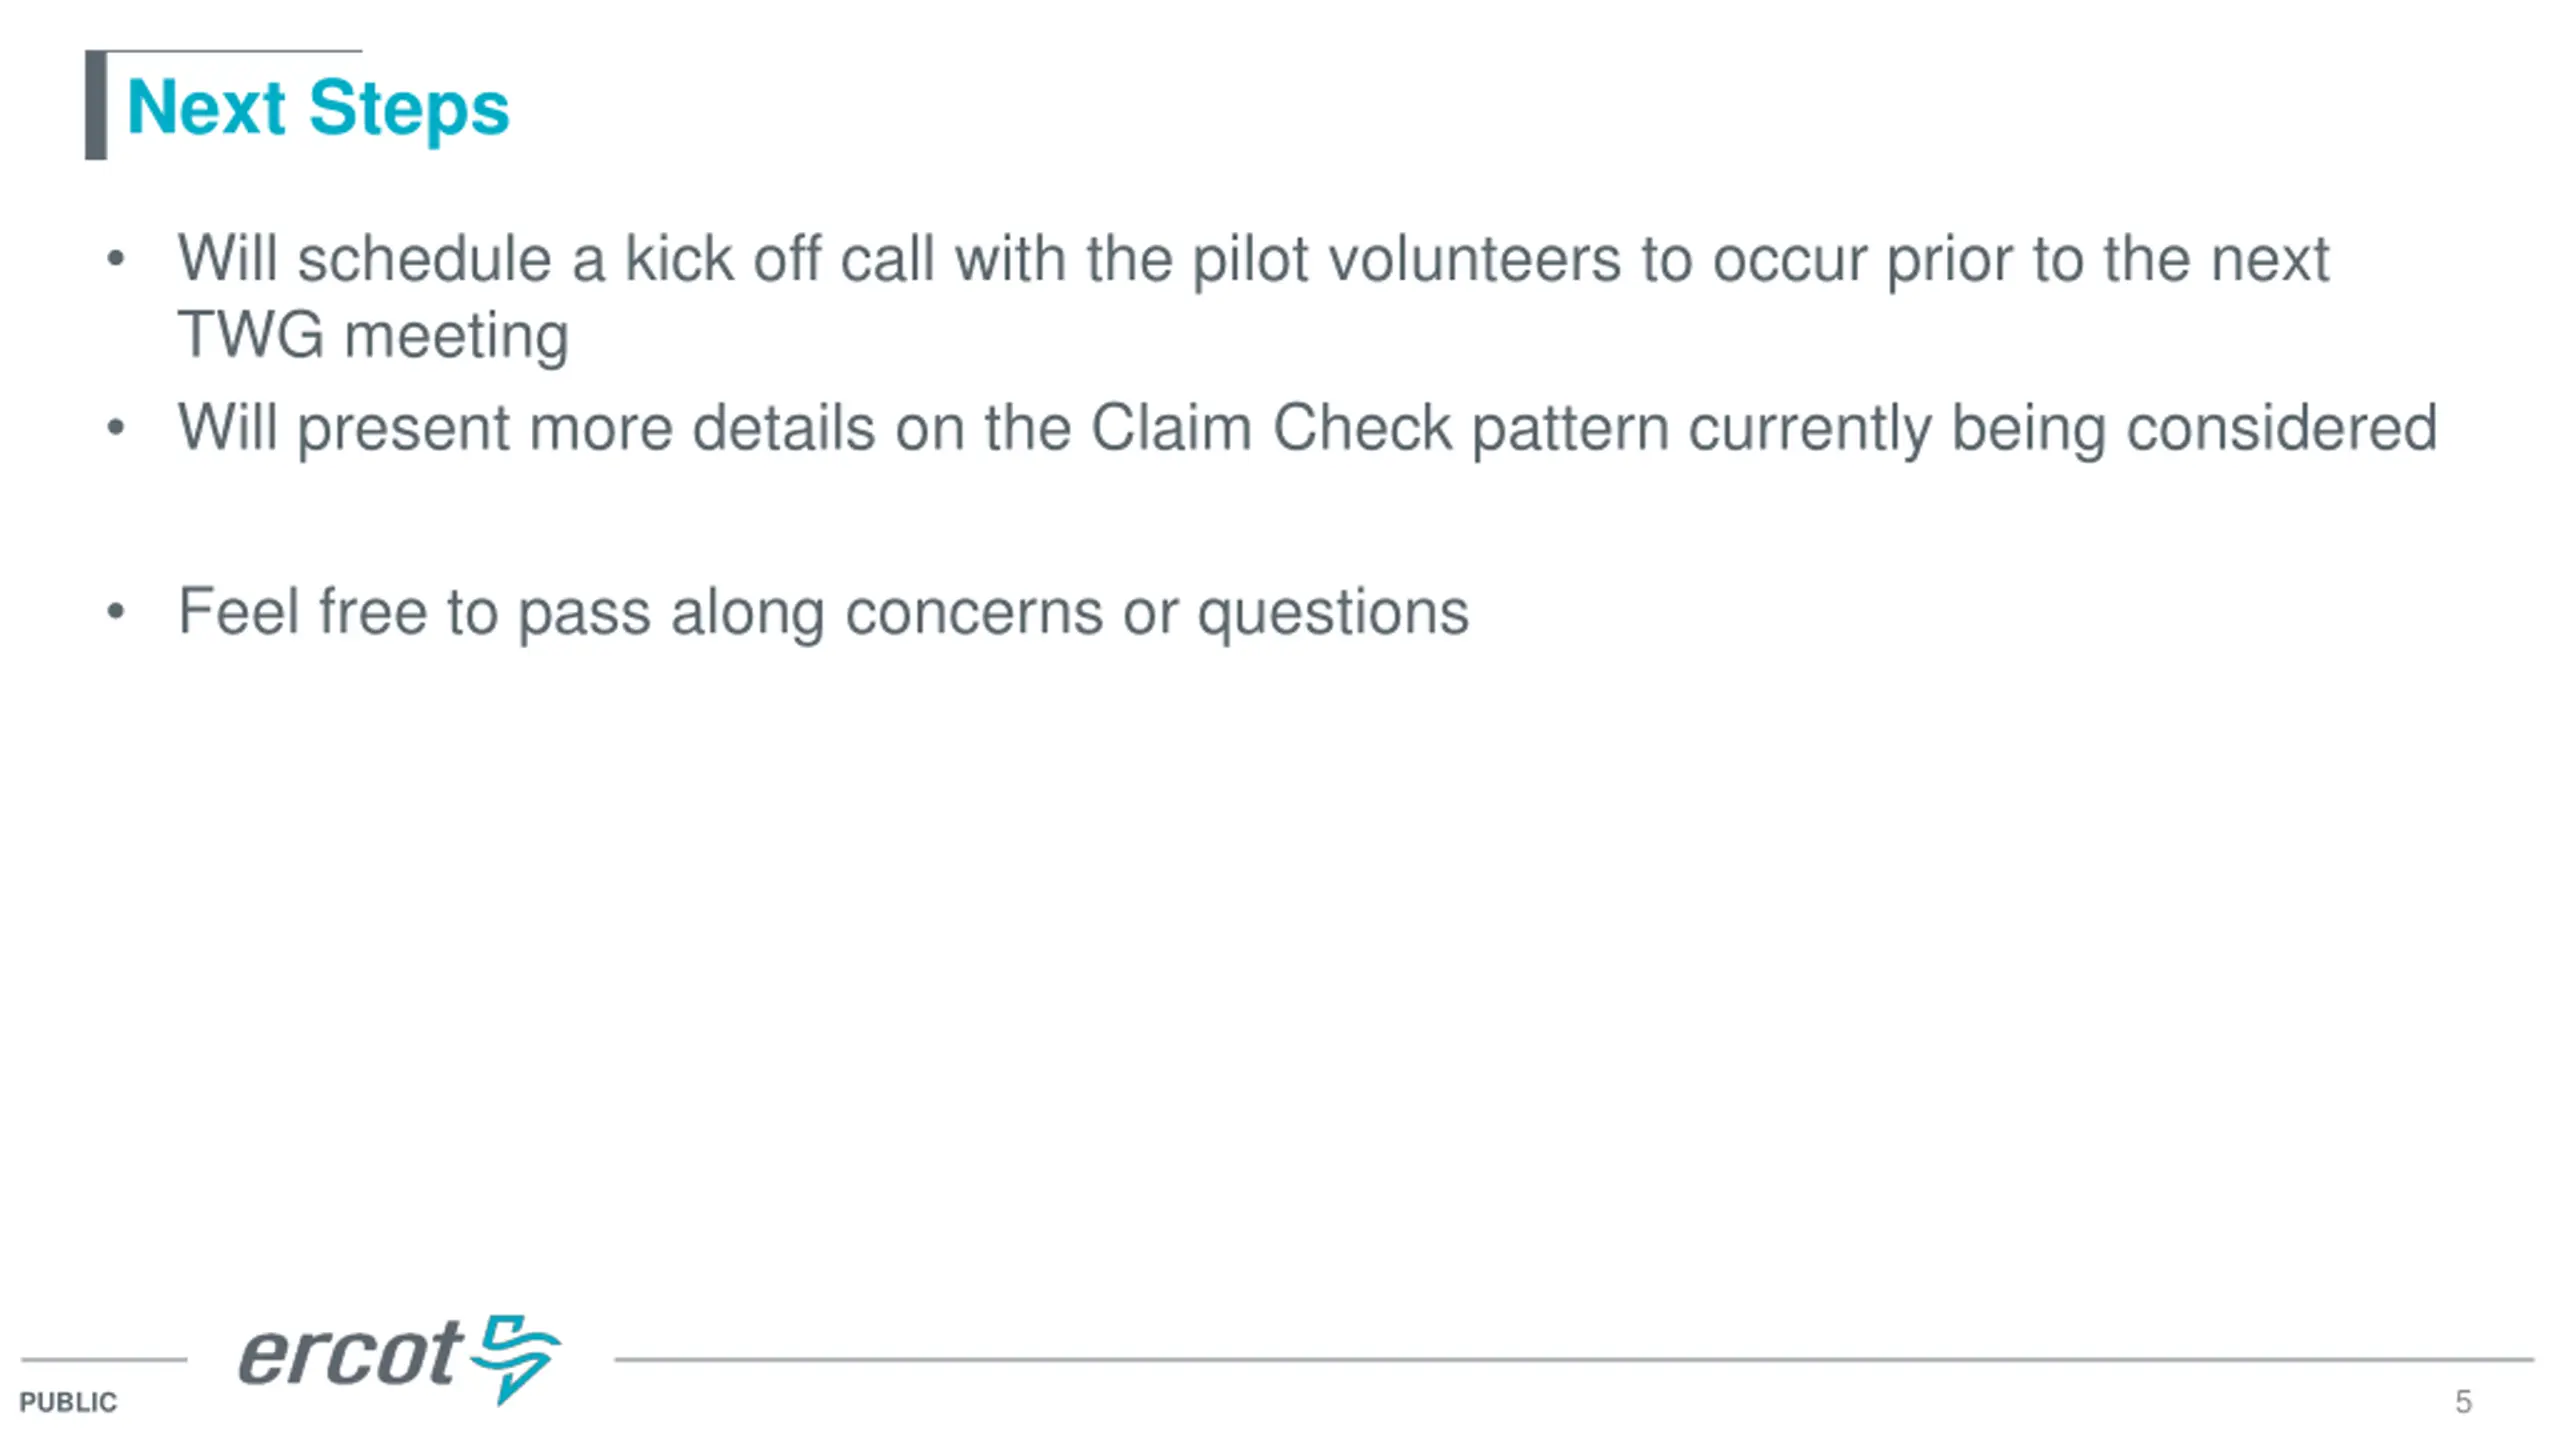This screenshot has height=1440, width=2560.
Task: Click the words 'Will present more details'
Action: tap(527, 429)
